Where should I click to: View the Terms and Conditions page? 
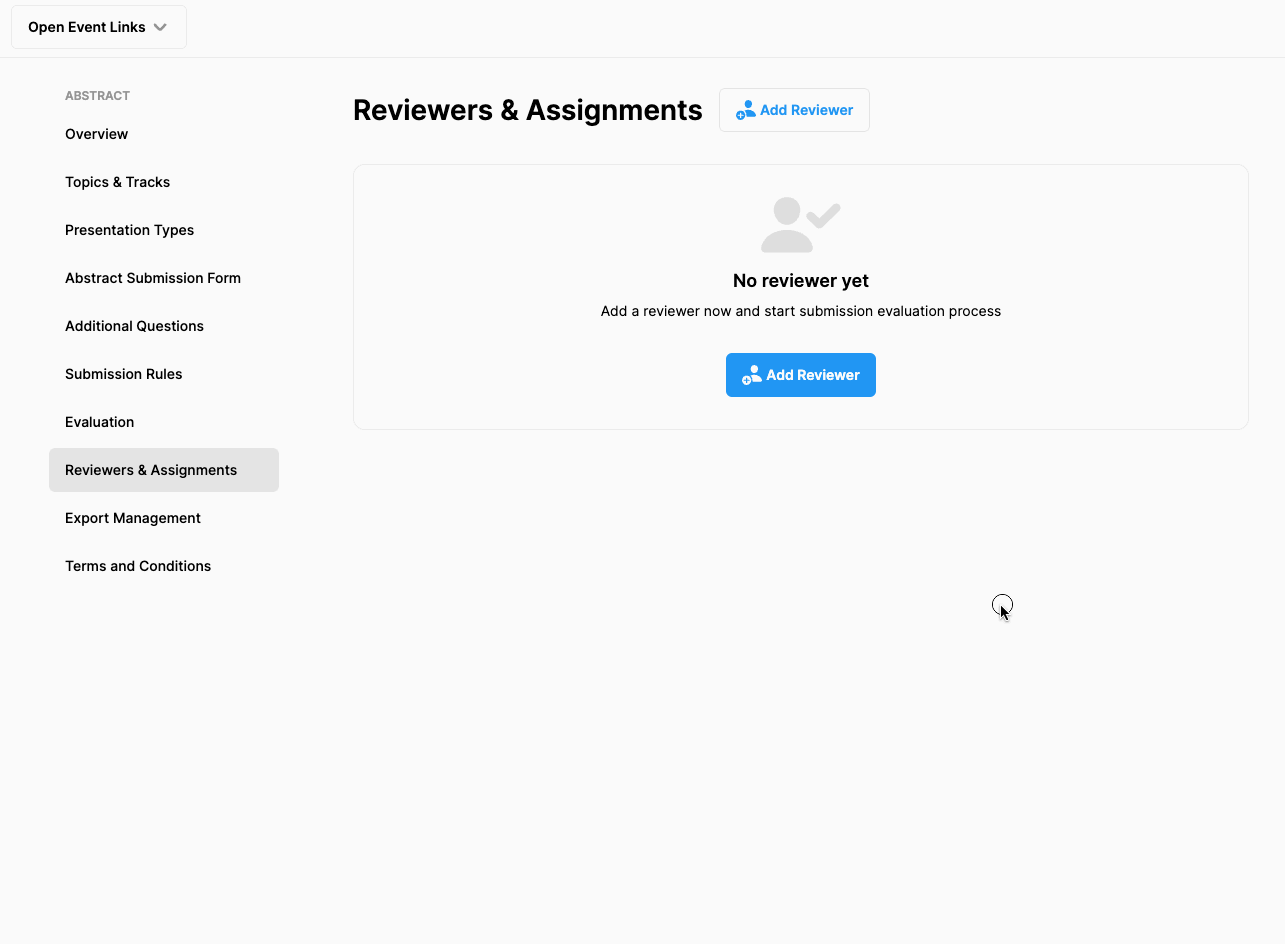coord(138,566)
